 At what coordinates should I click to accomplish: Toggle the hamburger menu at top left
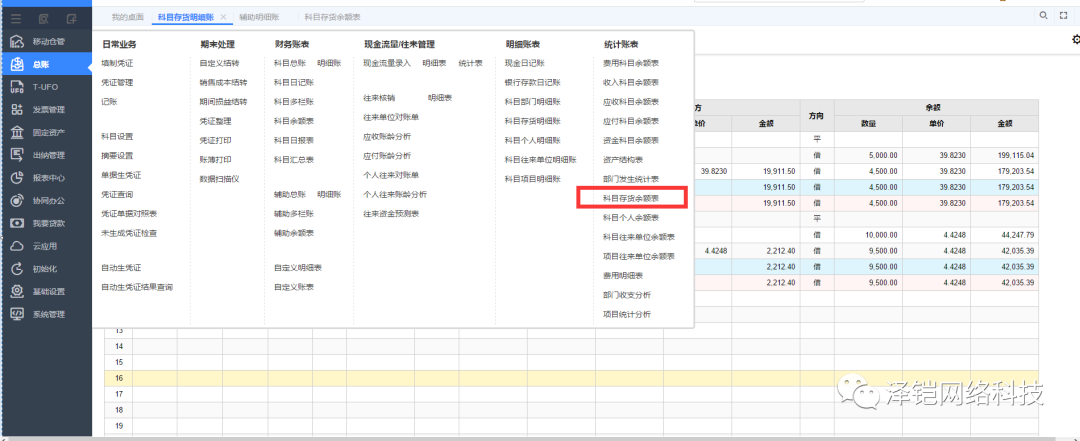tap(16, 18)
